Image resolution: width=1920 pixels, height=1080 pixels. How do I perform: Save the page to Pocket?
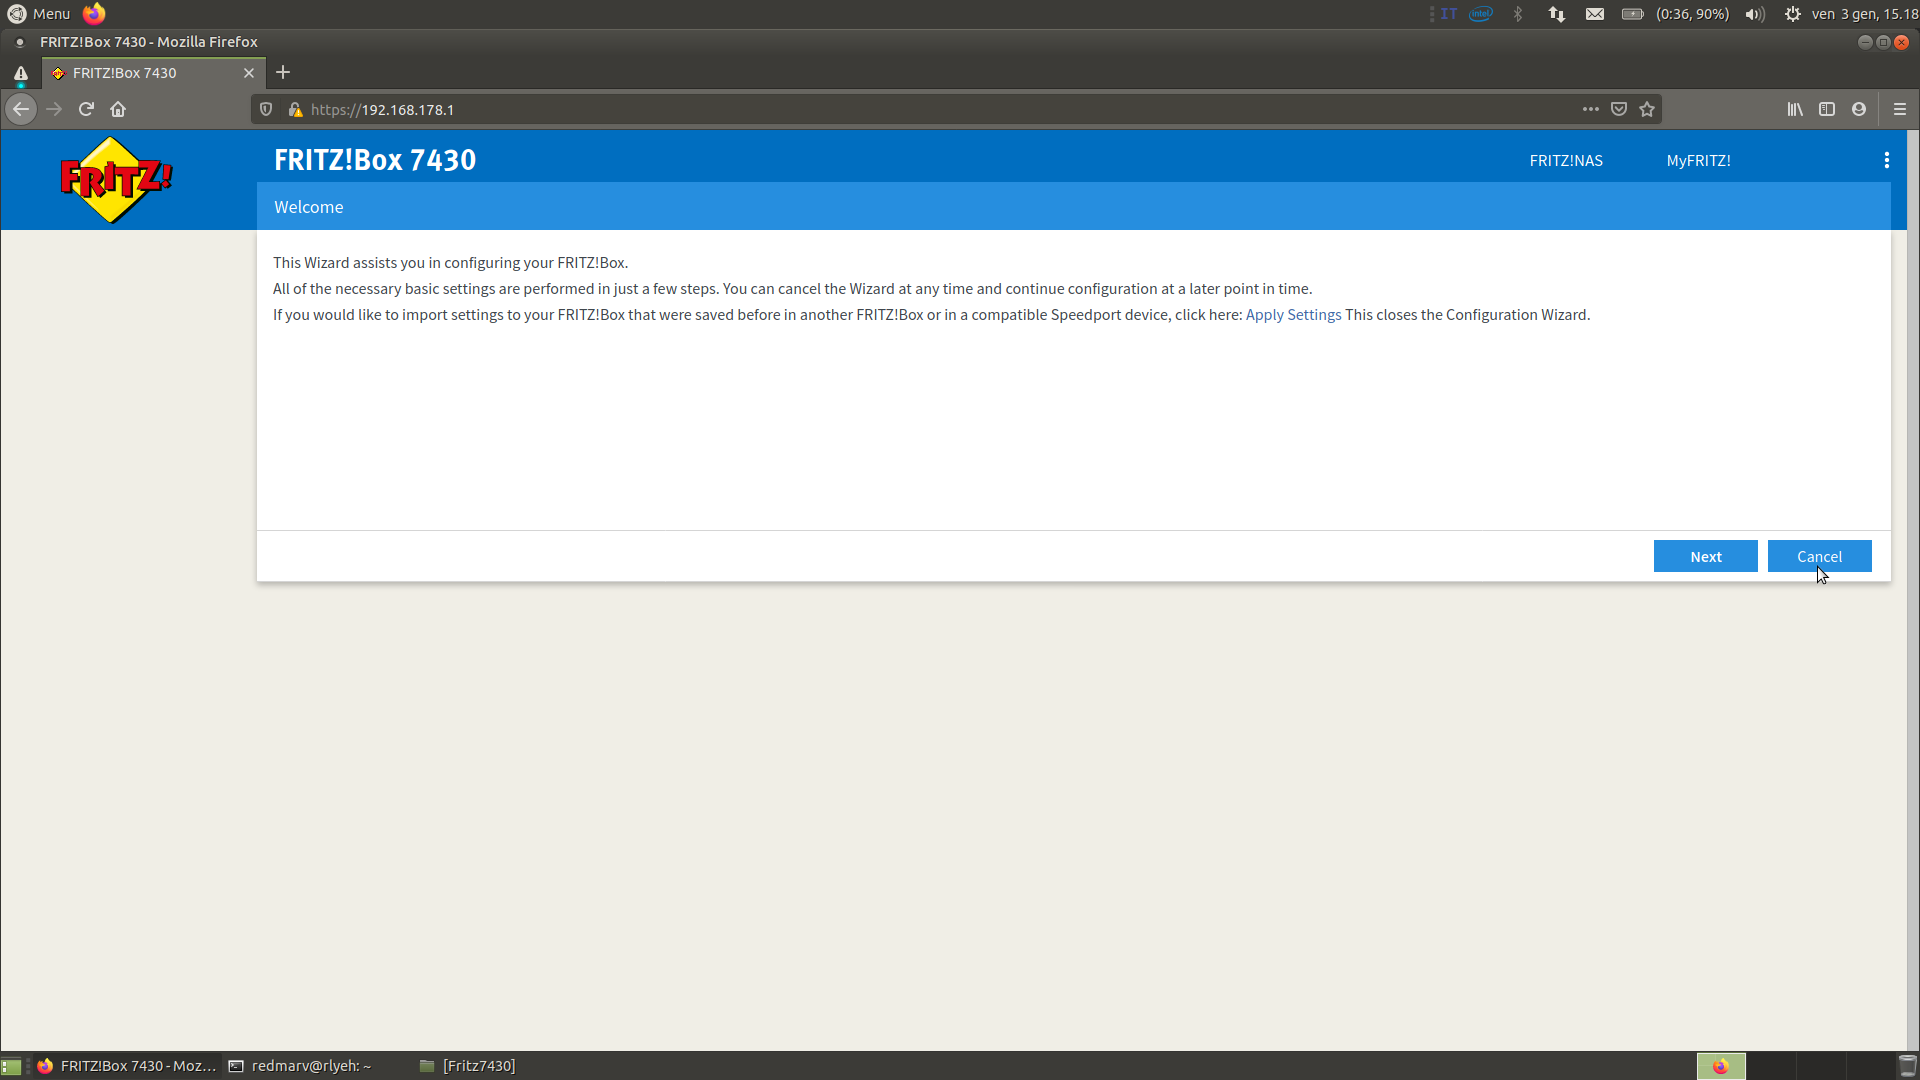coord(1619,109)
